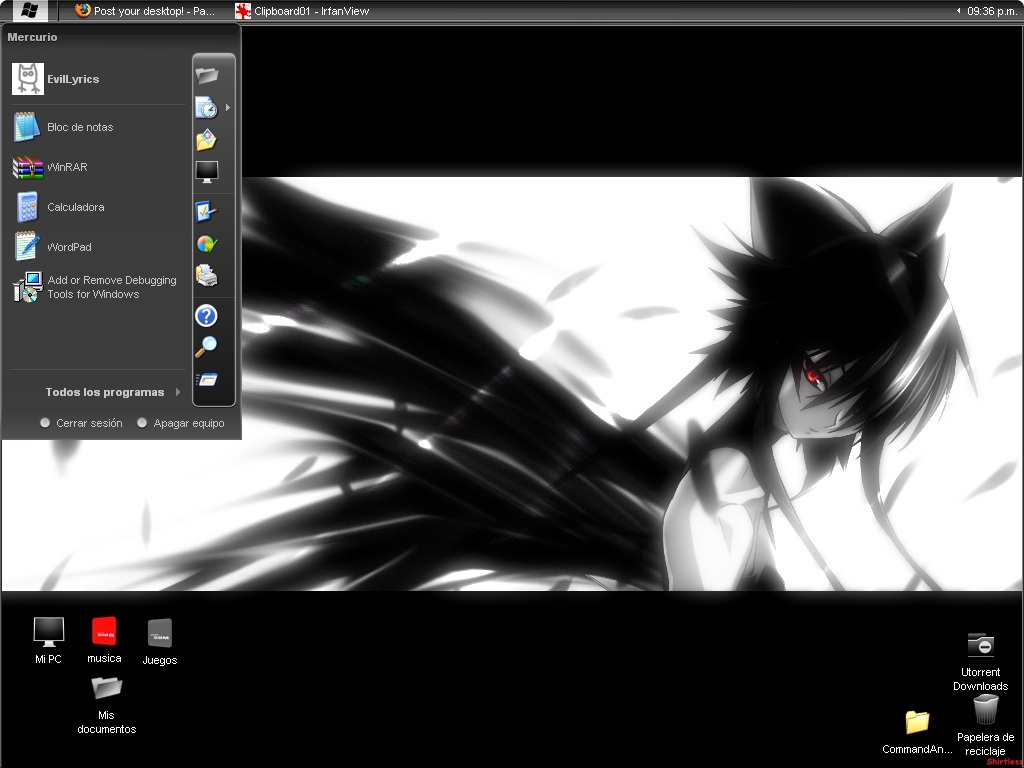Screen dimensions: 1024x768
Task: Open the printer icon in start menu
Action: pyautogui.click(x=206, y=276)
